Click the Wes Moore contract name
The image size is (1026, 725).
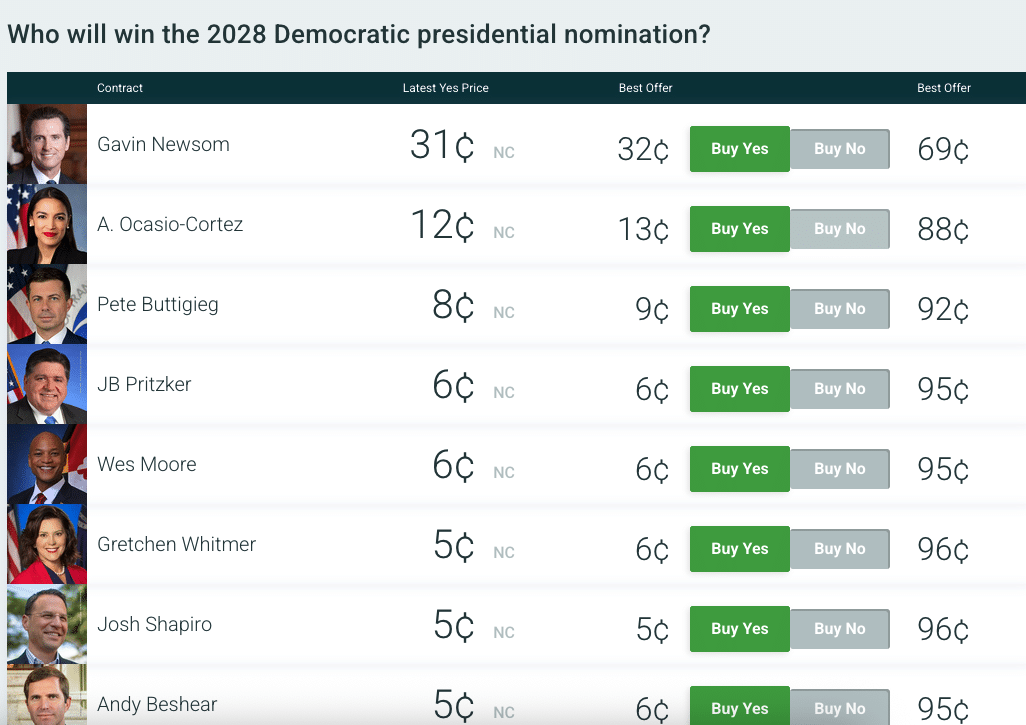point(146,464)
